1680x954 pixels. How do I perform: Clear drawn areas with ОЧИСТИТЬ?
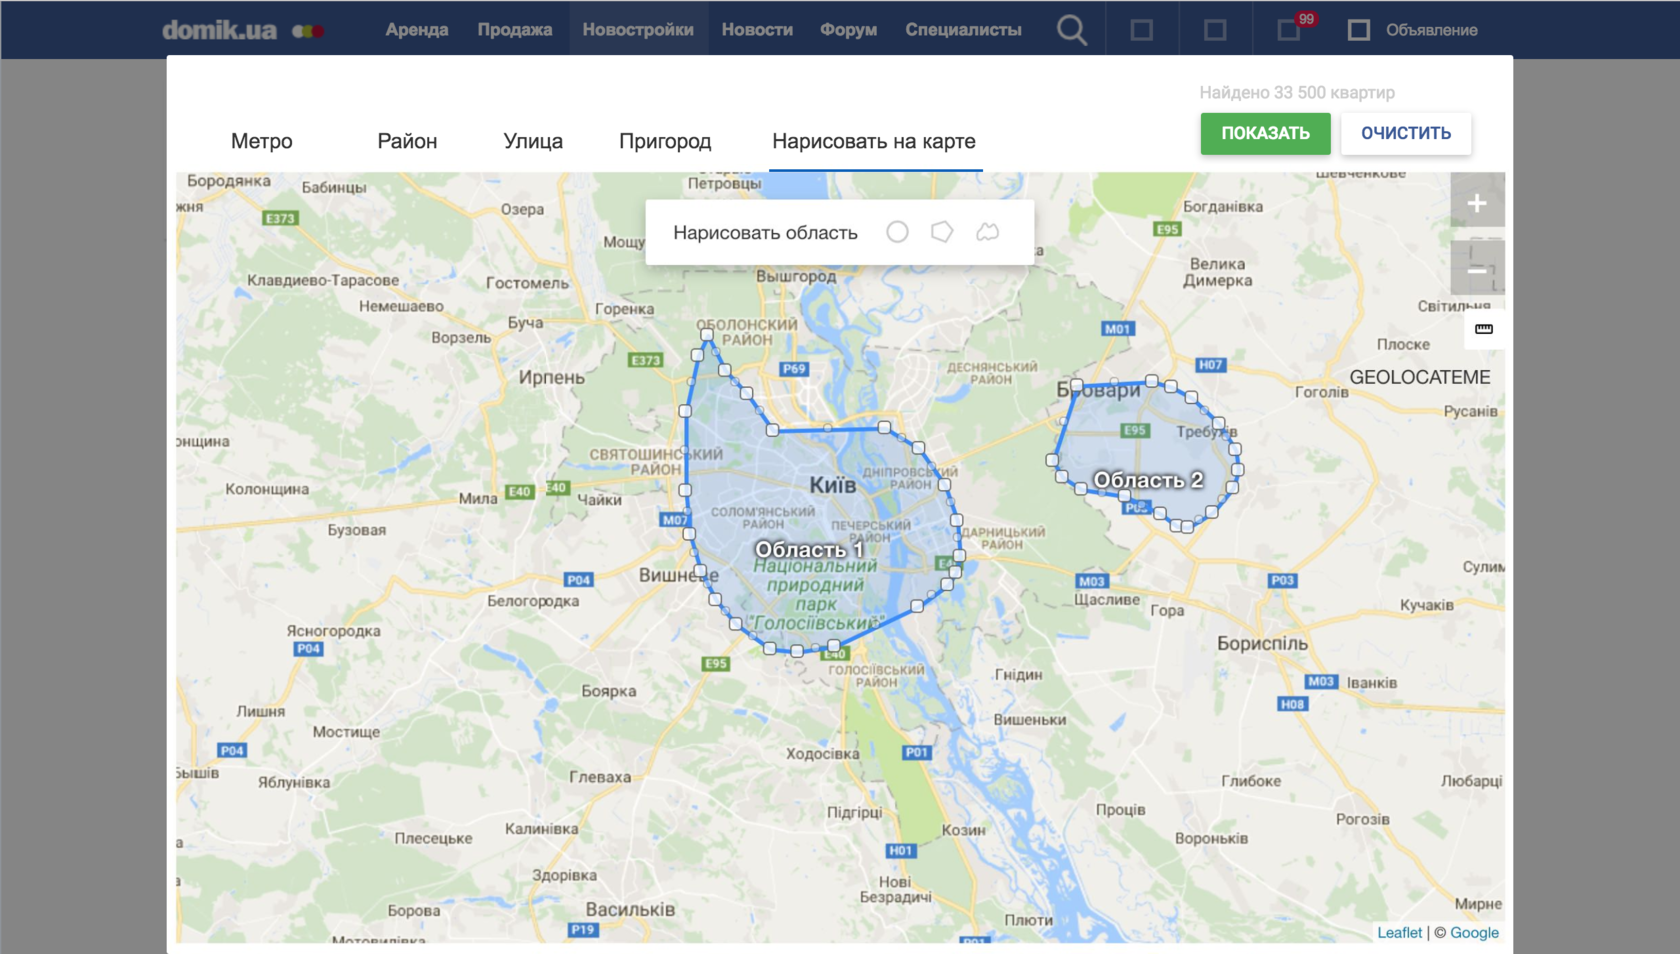(1406, 133)
